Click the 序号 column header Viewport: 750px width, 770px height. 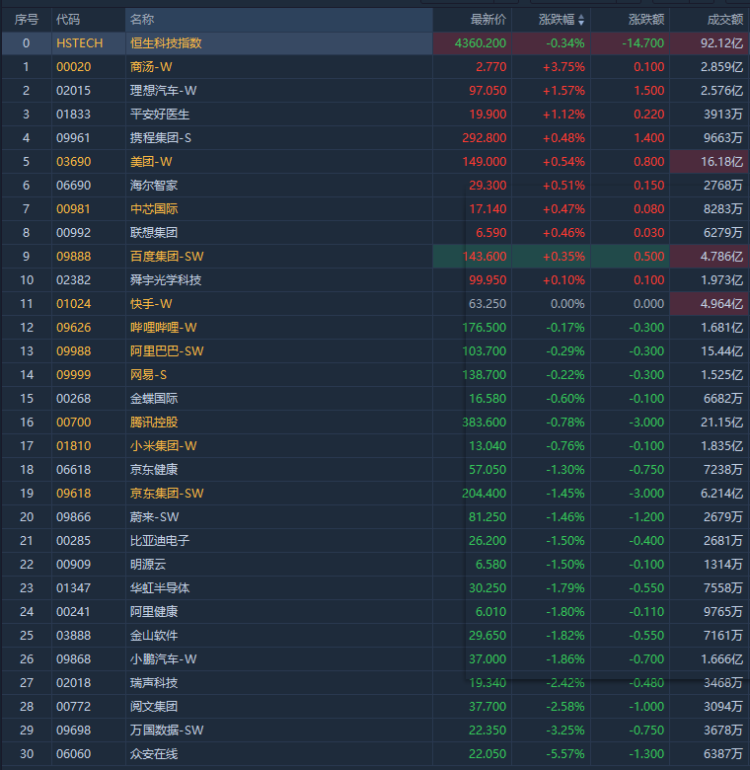(x=26, y=20)
